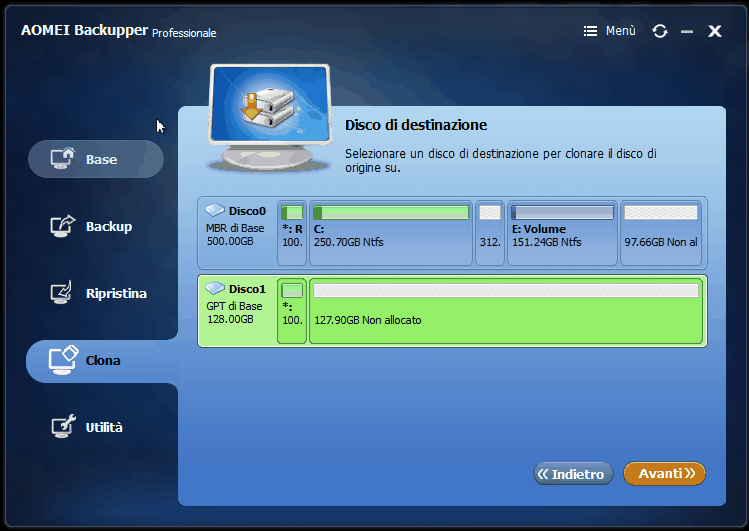Open the Menù hamburger icon
The image size is (749, 531).
(590, 31)
